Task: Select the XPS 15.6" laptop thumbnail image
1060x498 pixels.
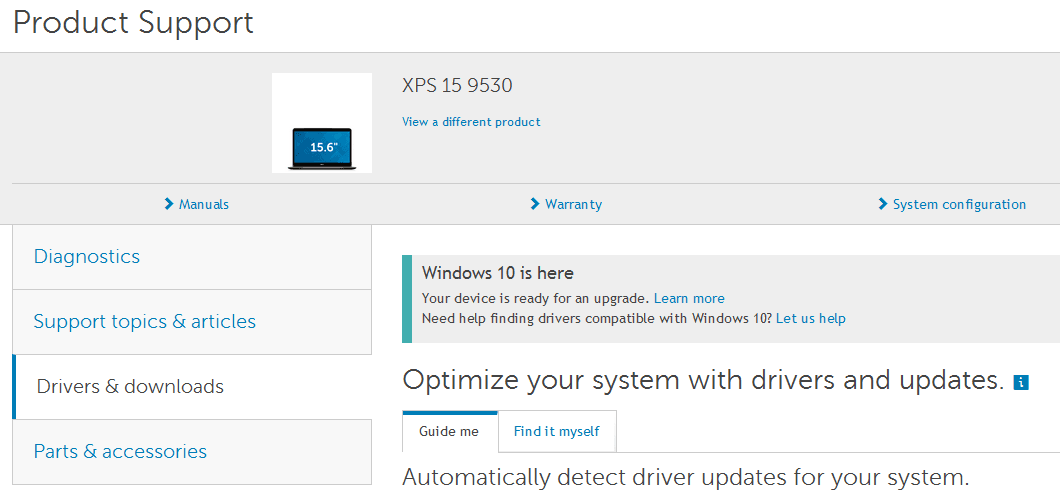Action: pyautogui.click(x=322, y=123)
